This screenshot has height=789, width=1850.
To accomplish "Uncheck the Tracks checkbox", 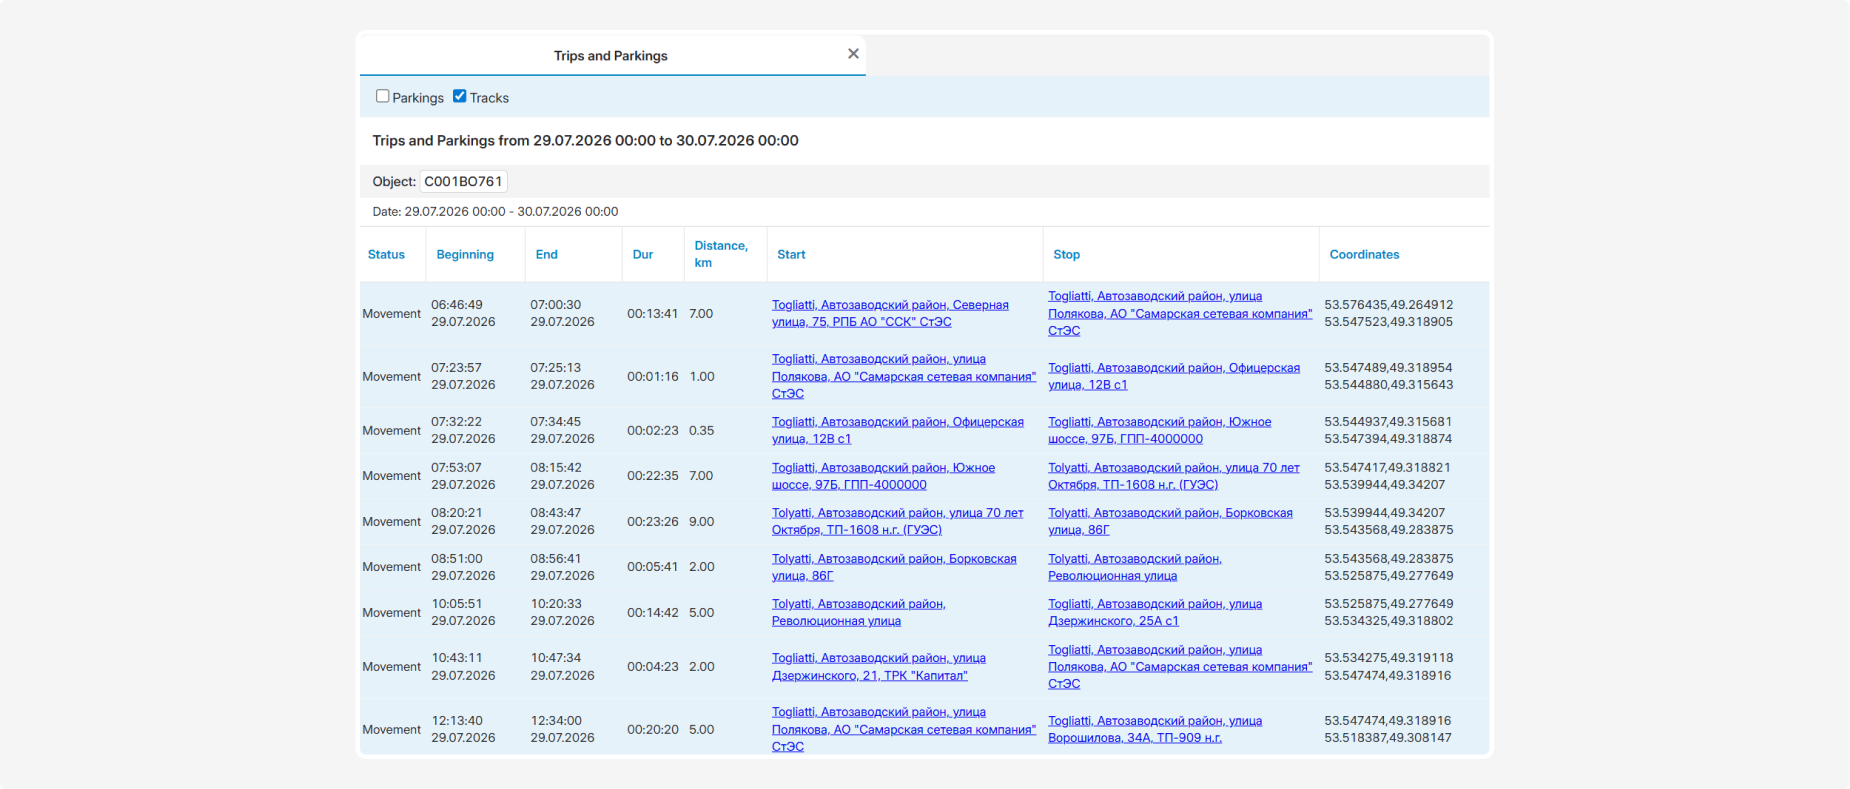I will coord(459,96).
